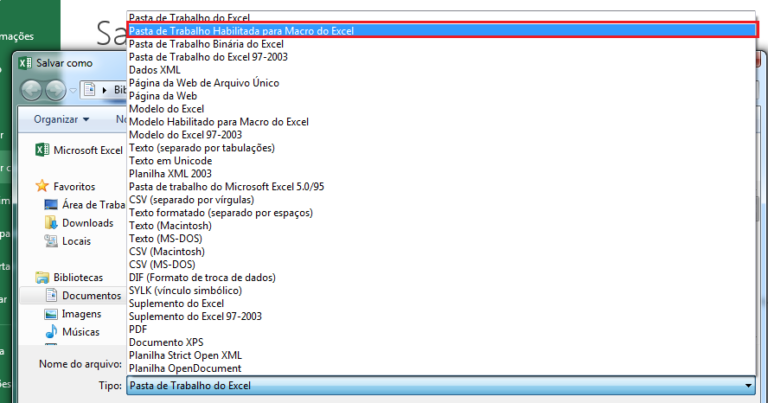768x403 pixels.
Task: Select the Imagens library
Action: 82,314
